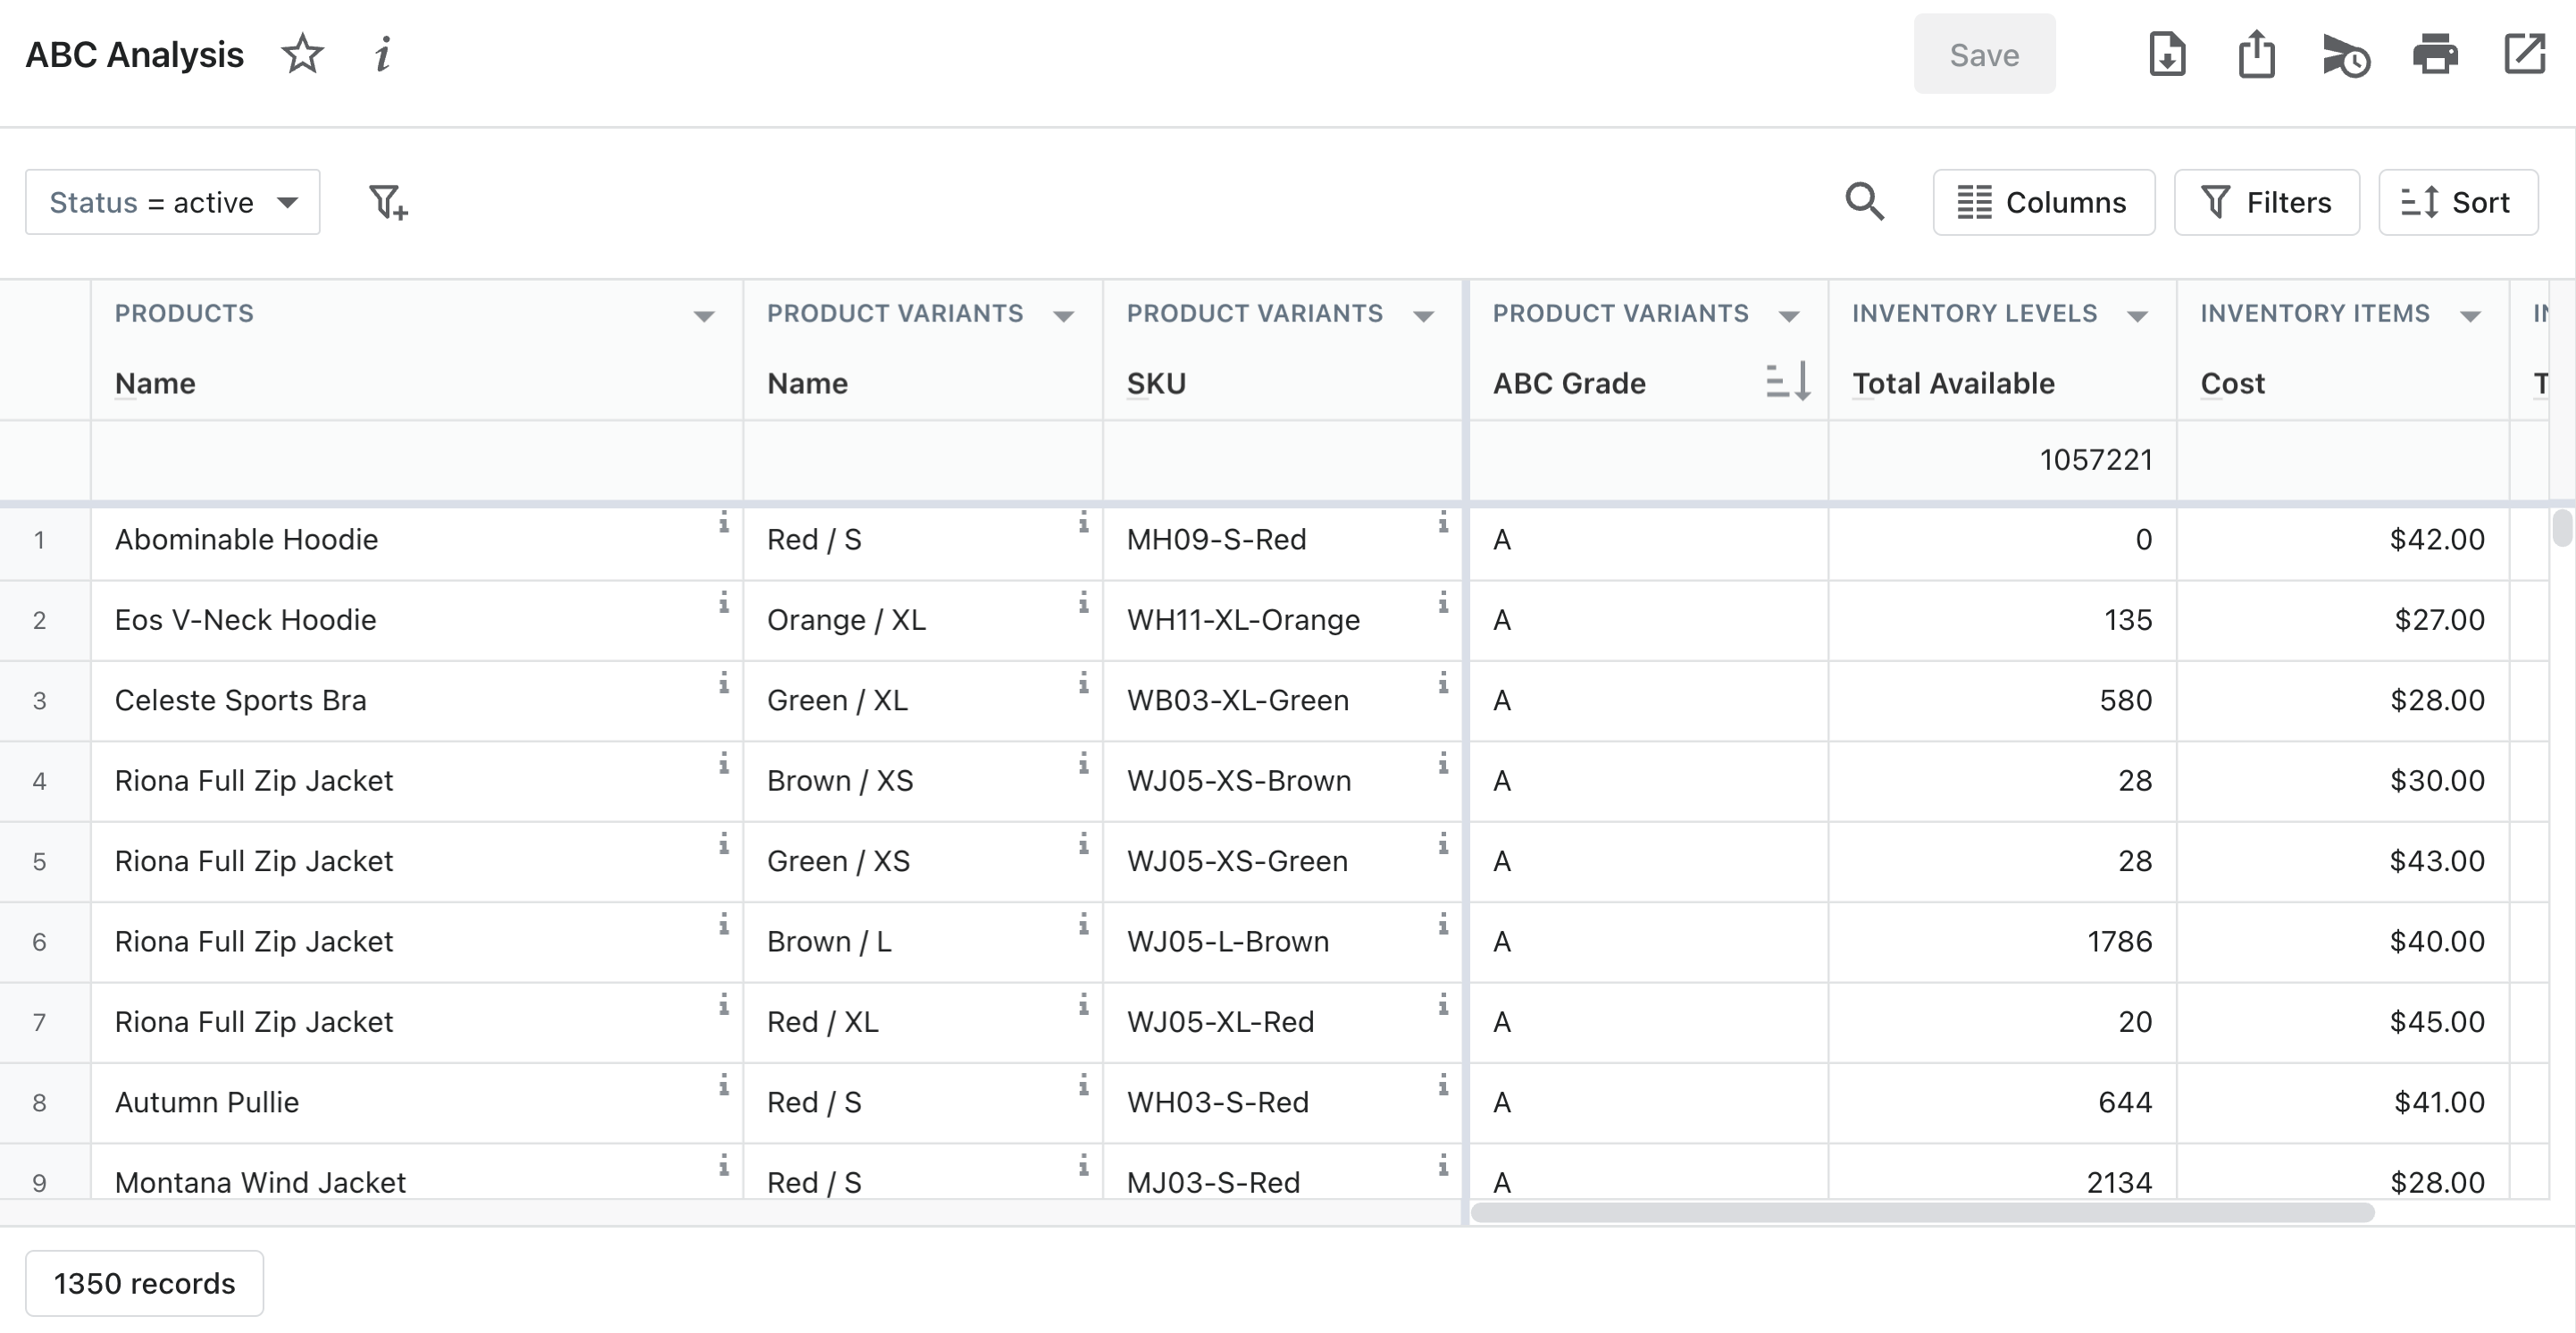2576x1333 pixels.
Task: Click the share export icon
Action: click(x=2256, y=54)
